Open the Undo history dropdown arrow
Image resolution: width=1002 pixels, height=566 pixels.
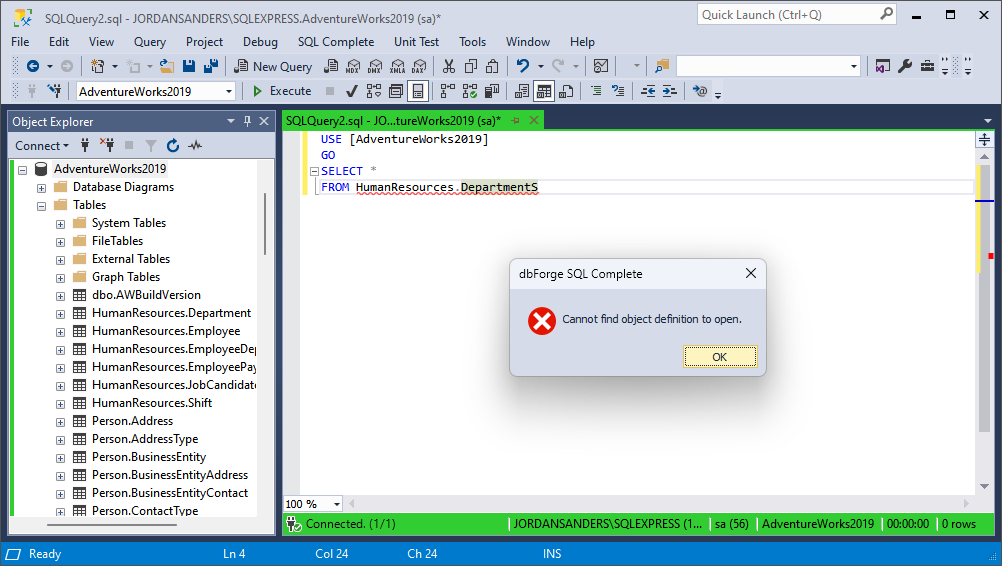pyautogui.click(x=541, y=66)
